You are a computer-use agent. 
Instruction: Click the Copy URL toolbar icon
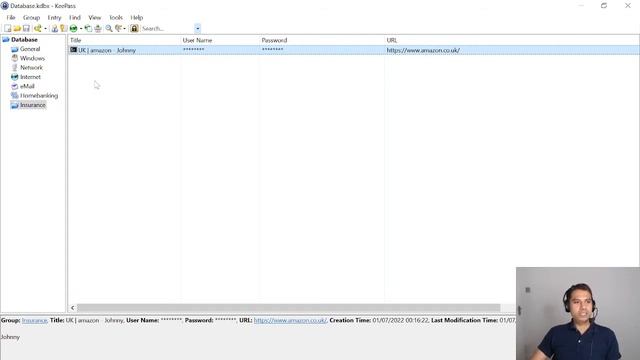tap(88, 28)
